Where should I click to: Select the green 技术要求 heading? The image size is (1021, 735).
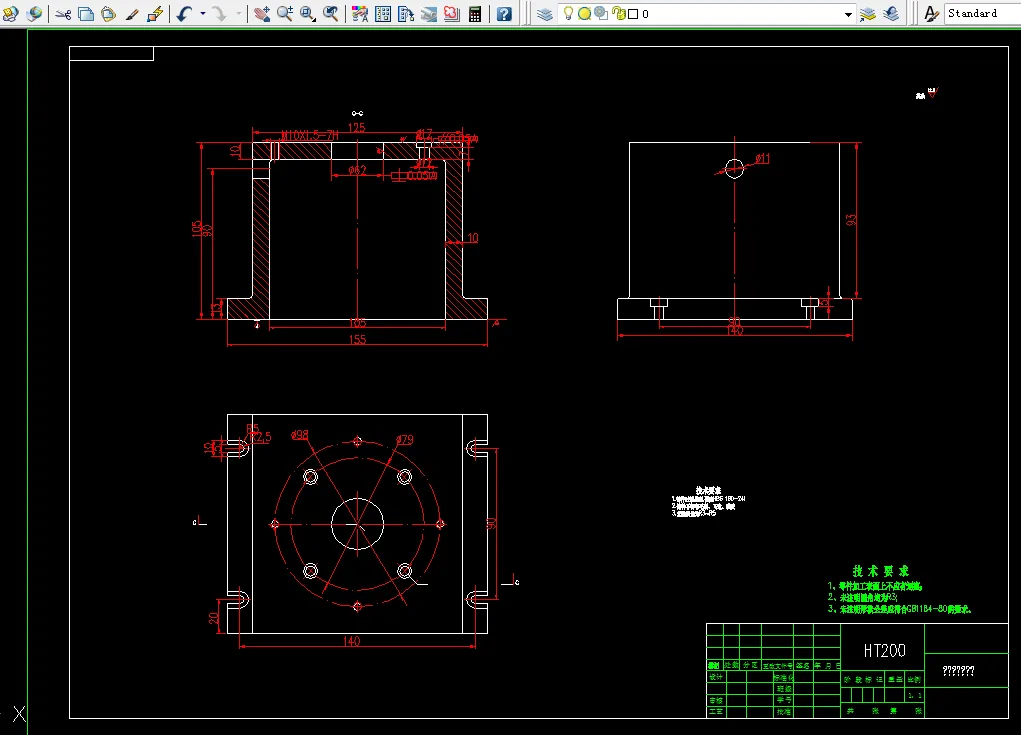[x=880, y=571]
